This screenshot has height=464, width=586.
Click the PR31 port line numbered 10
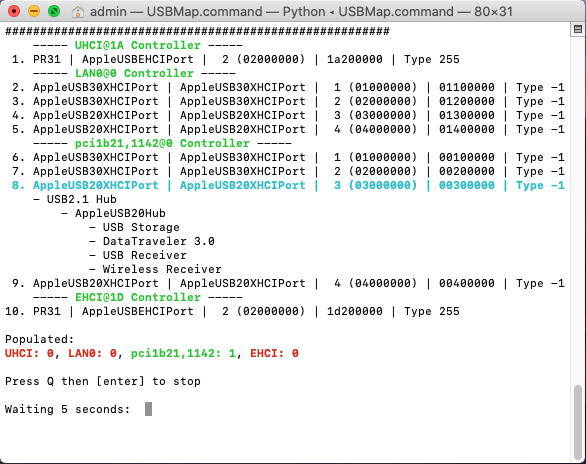(232, 311)
